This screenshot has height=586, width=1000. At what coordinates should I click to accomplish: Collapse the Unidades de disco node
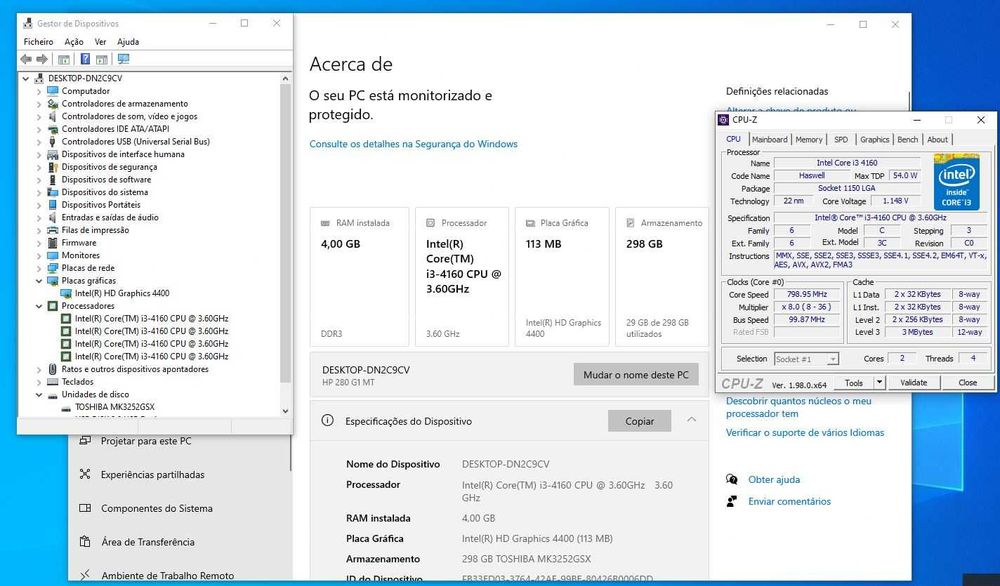pos(39,395)
